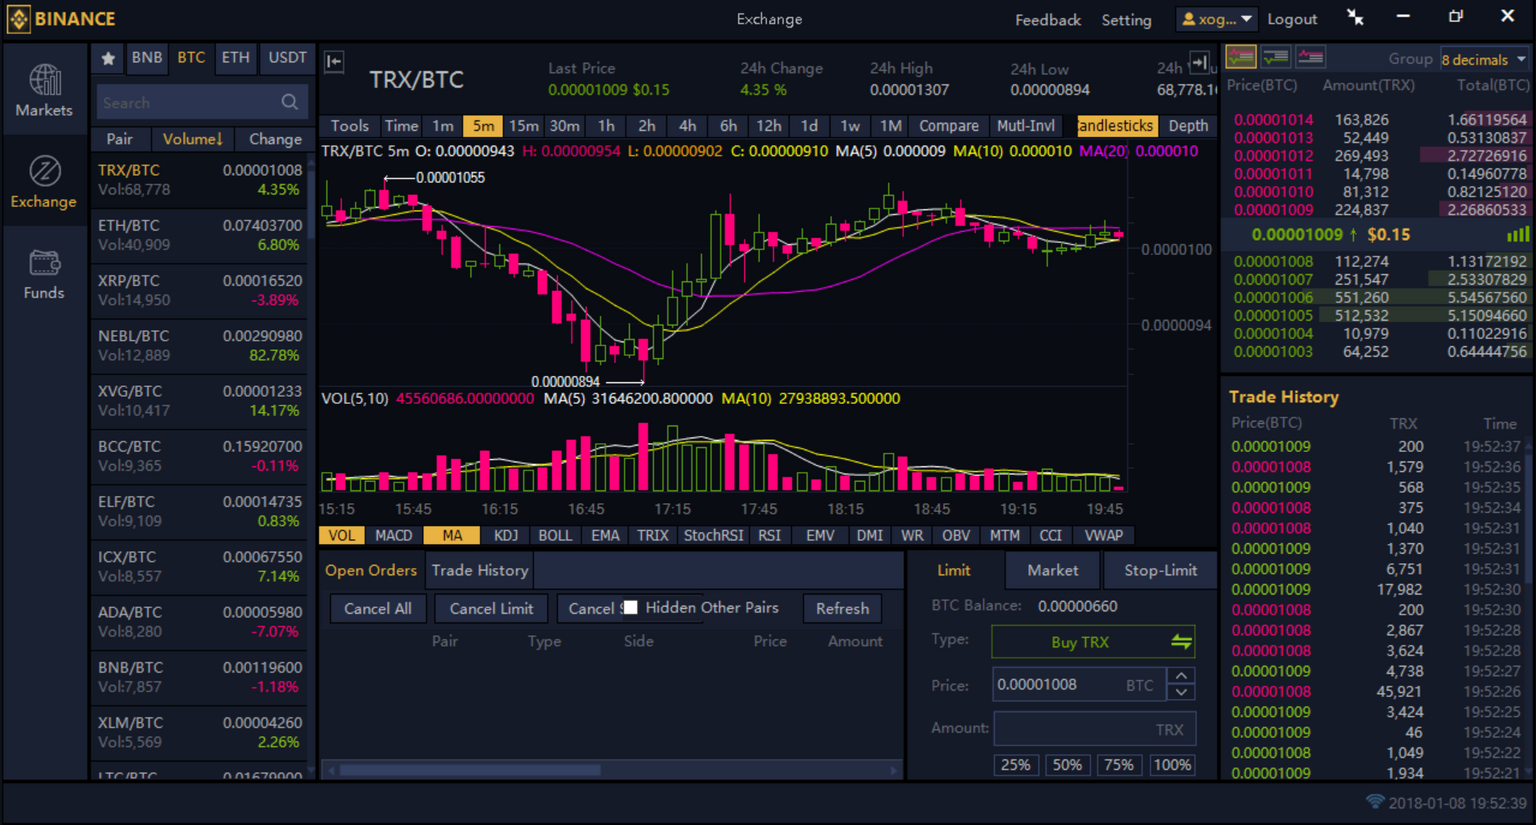Refresh the open orders list
This screenshot has width=1536, height=825.
pos(842,608)
